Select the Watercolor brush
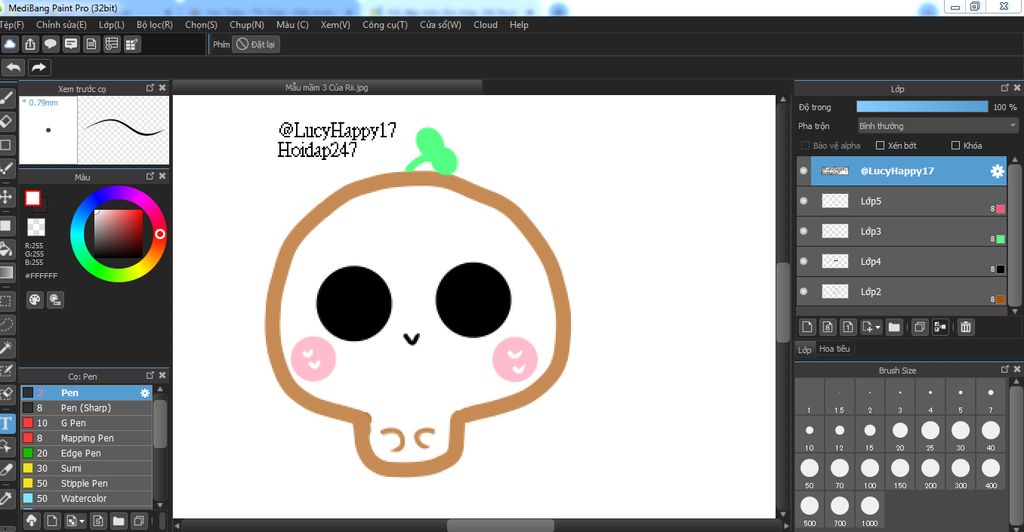The image size is (1024, 532). 87,499
